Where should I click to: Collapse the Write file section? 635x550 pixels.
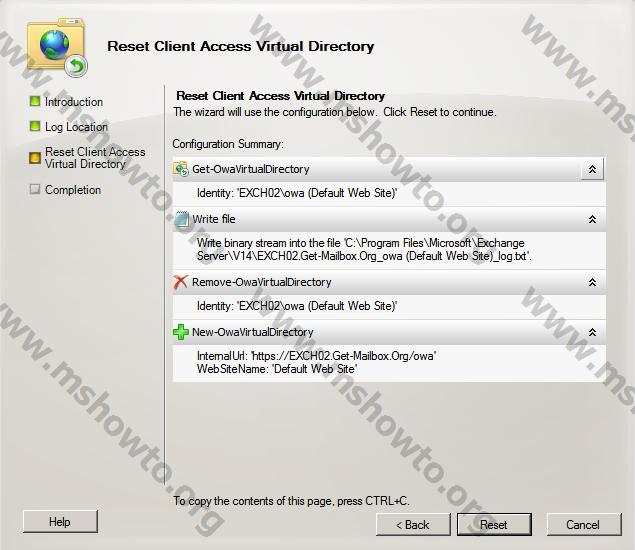point(592,219)
